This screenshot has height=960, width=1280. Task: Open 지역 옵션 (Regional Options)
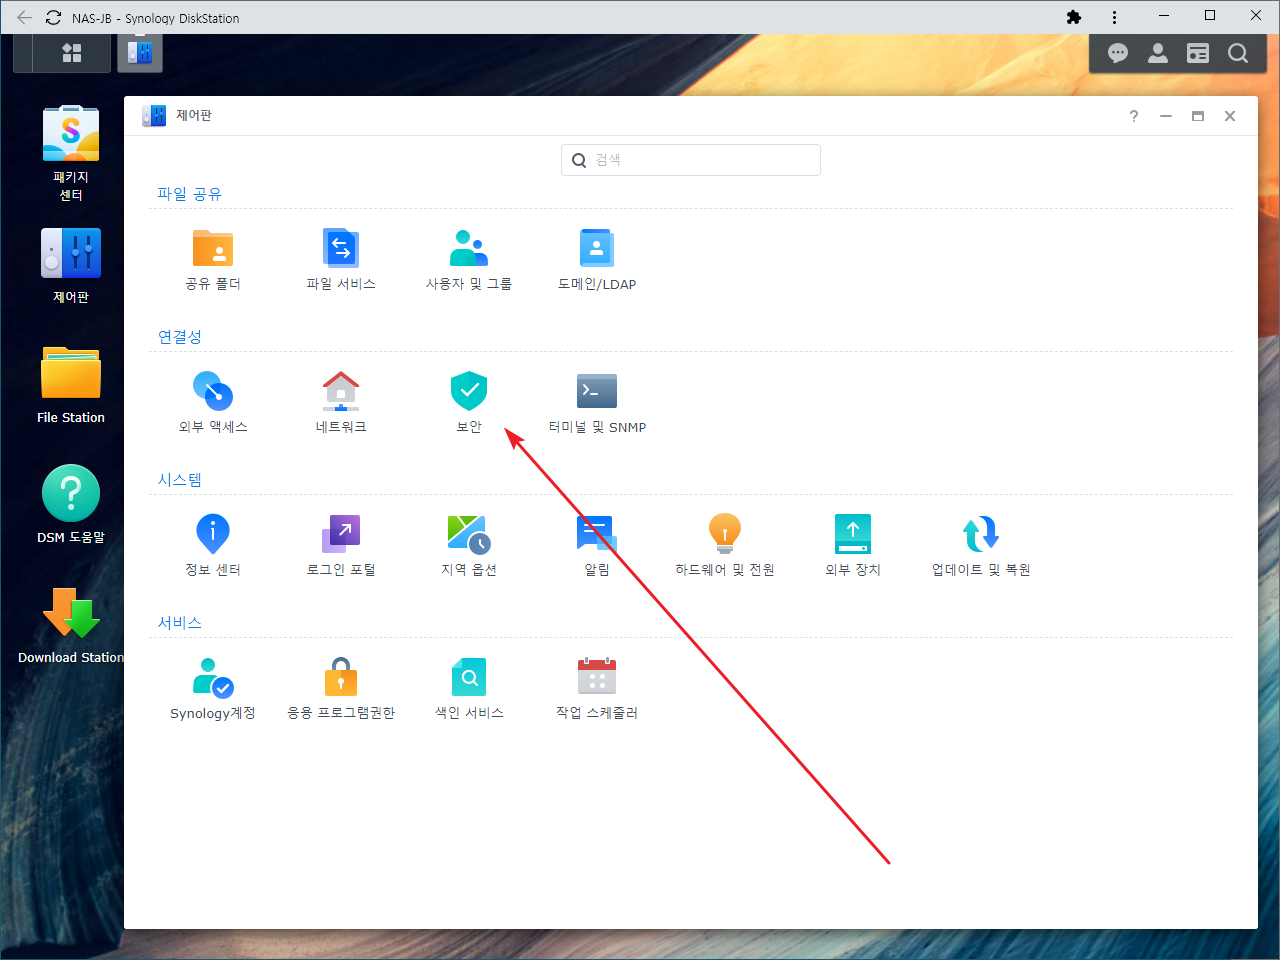[468, 545]
